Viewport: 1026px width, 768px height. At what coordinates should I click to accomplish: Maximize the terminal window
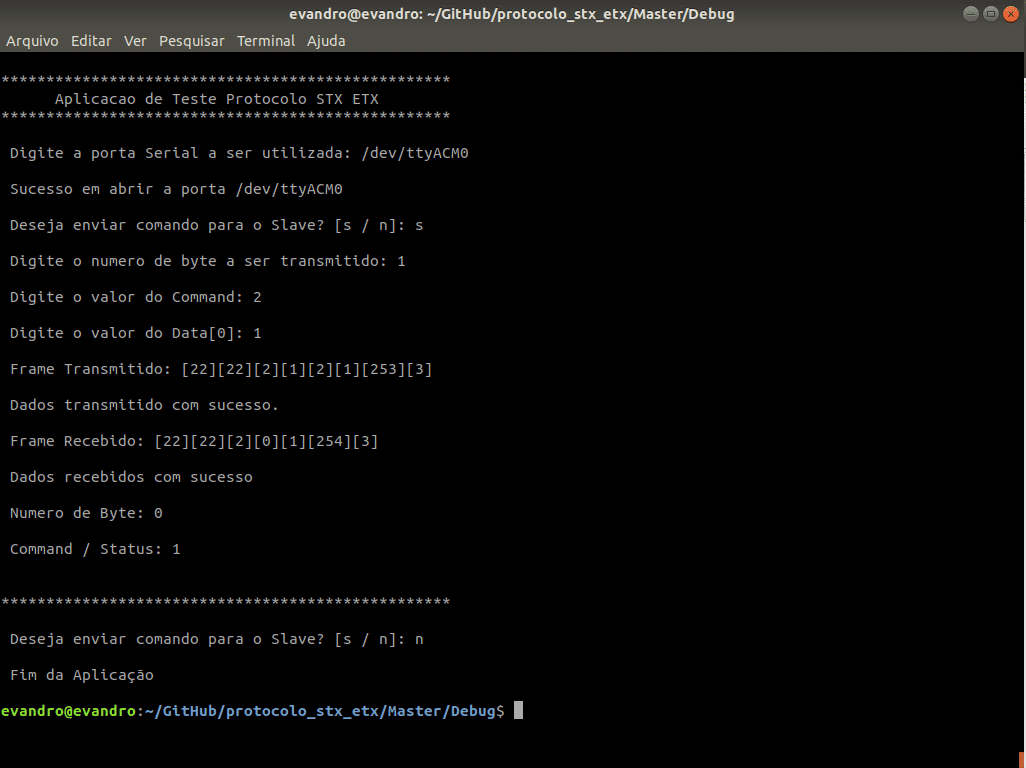[x=991, y=14]
